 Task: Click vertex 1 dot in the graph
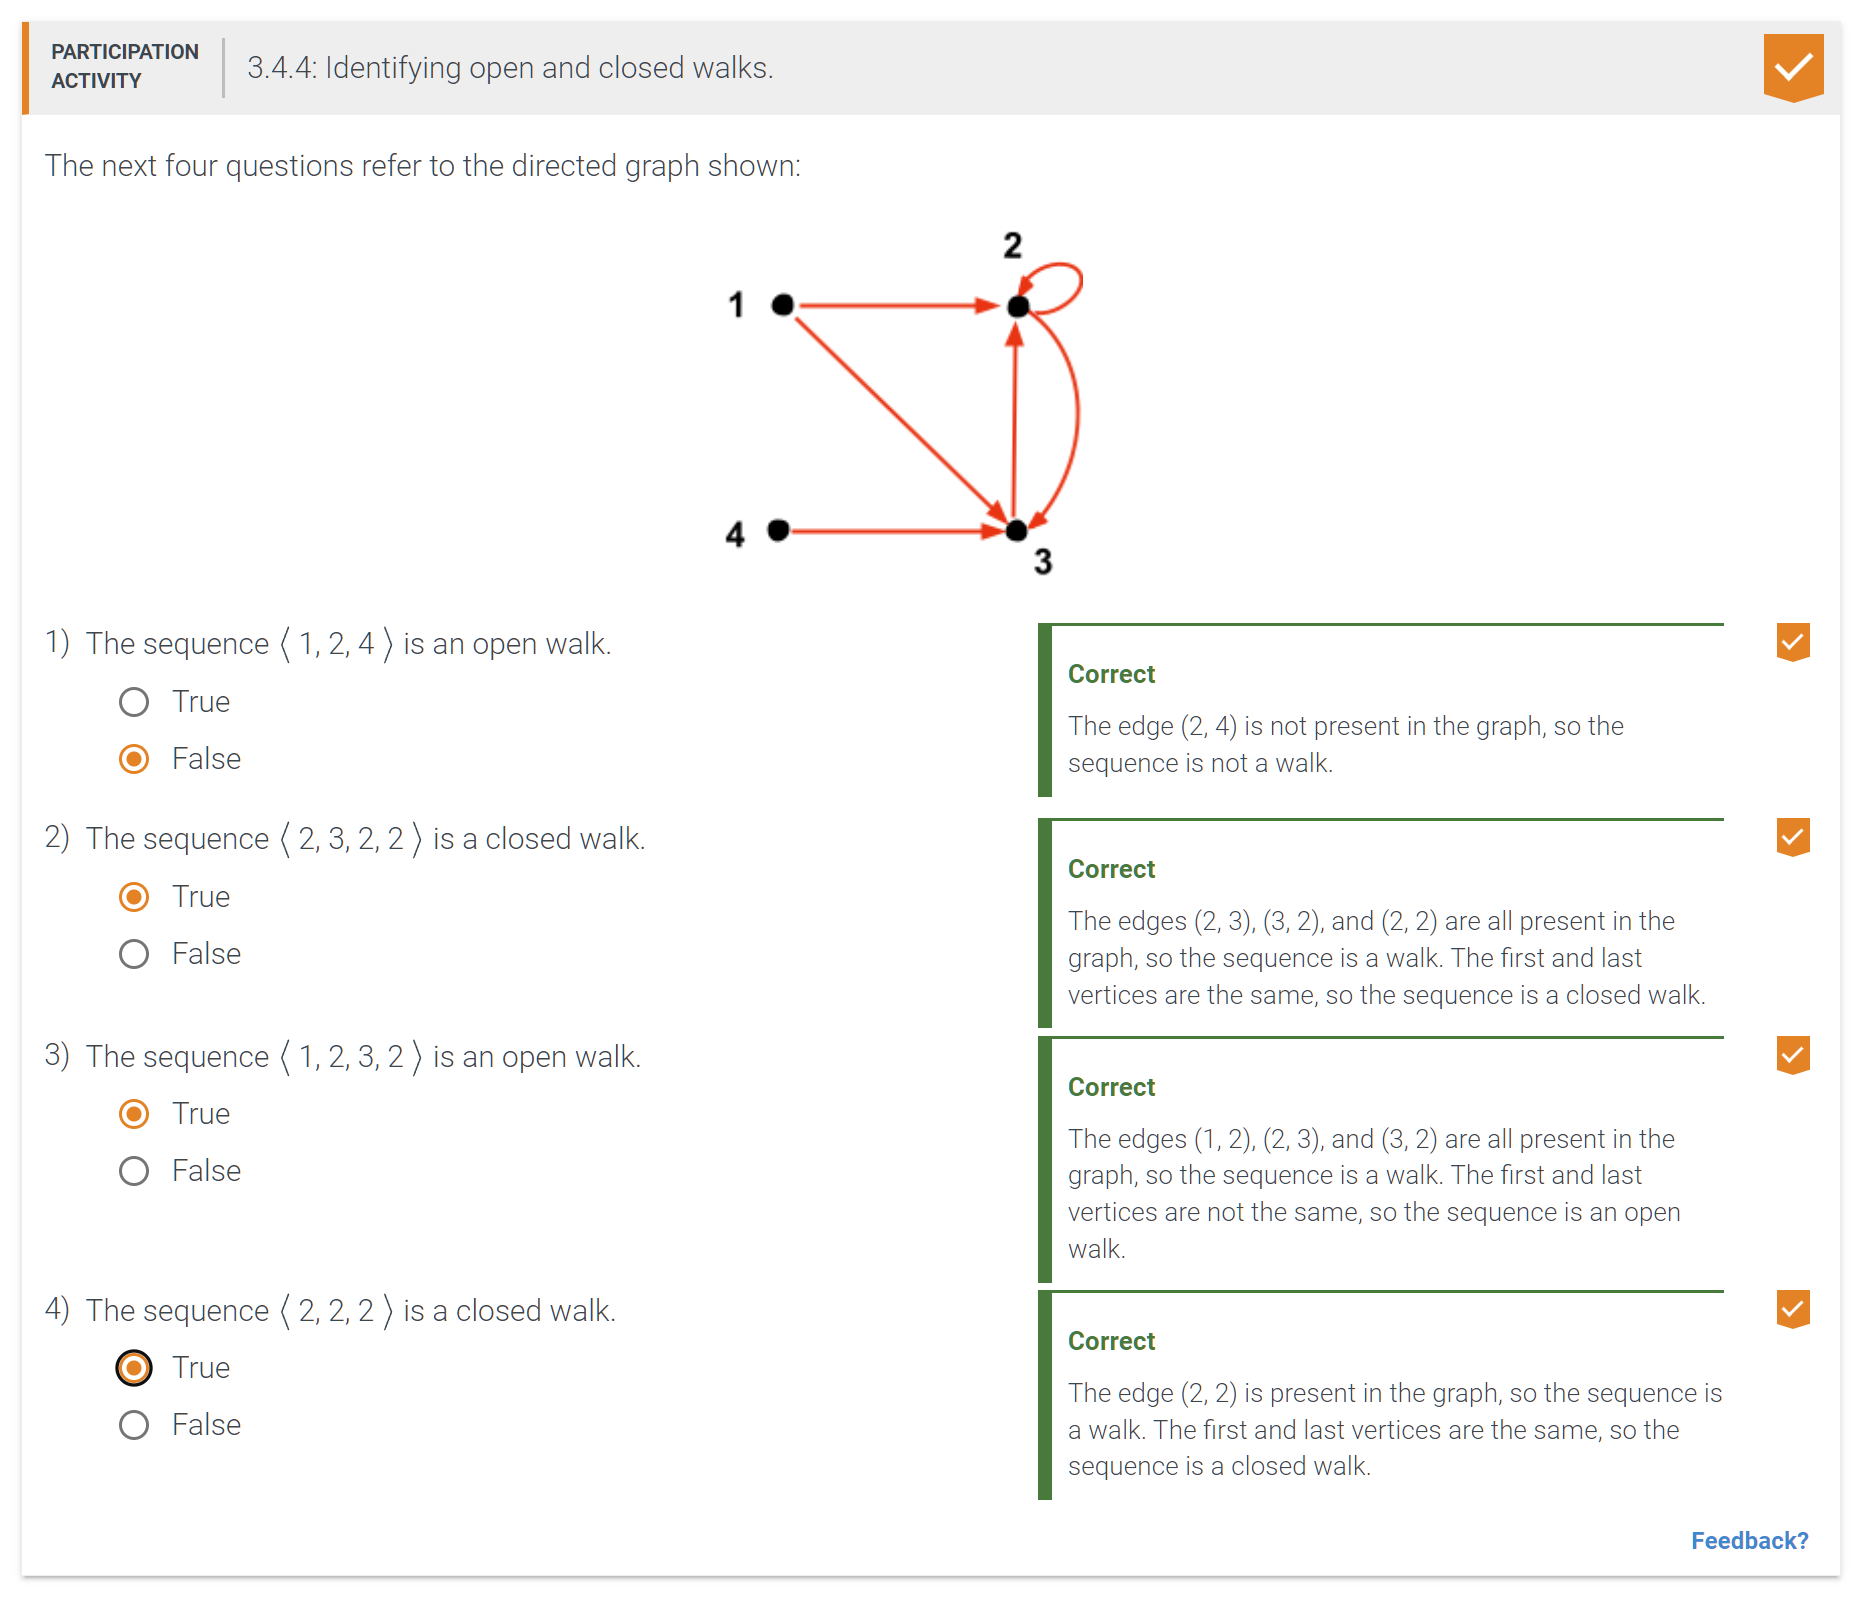tap(783, 305)
